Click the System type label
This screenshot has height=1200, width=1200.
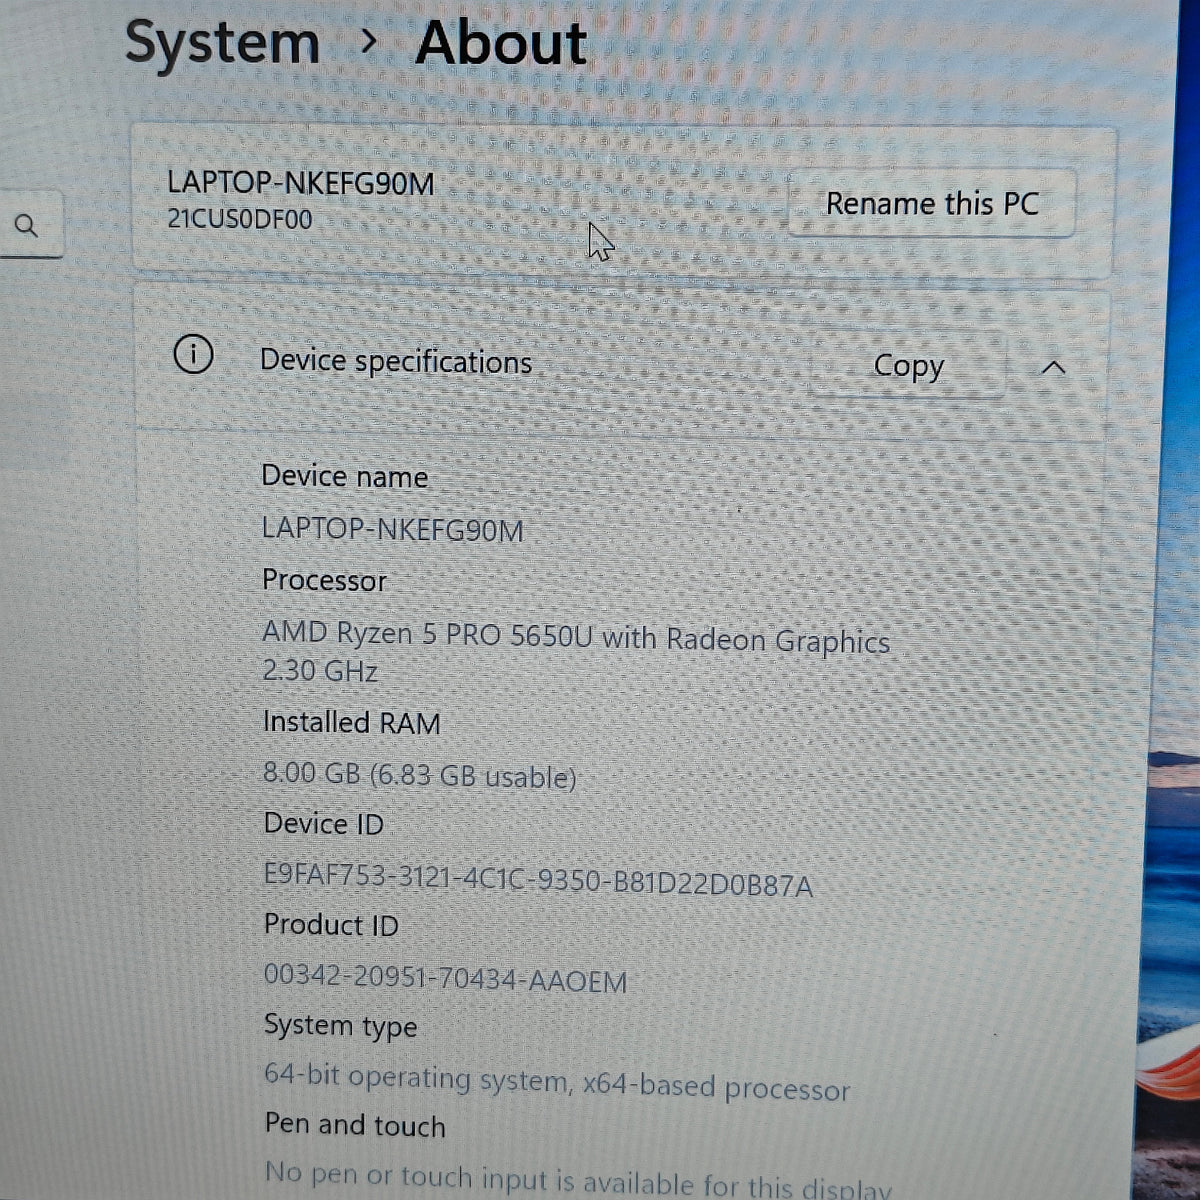pos(340,1026)
